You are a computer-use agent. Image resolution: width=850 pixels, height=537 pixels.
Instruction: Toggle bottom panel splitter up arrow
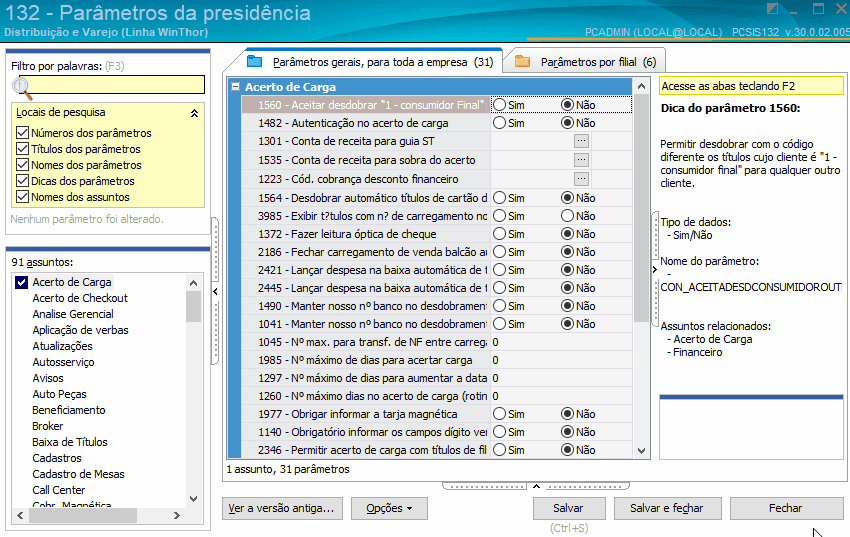point(536,486)
